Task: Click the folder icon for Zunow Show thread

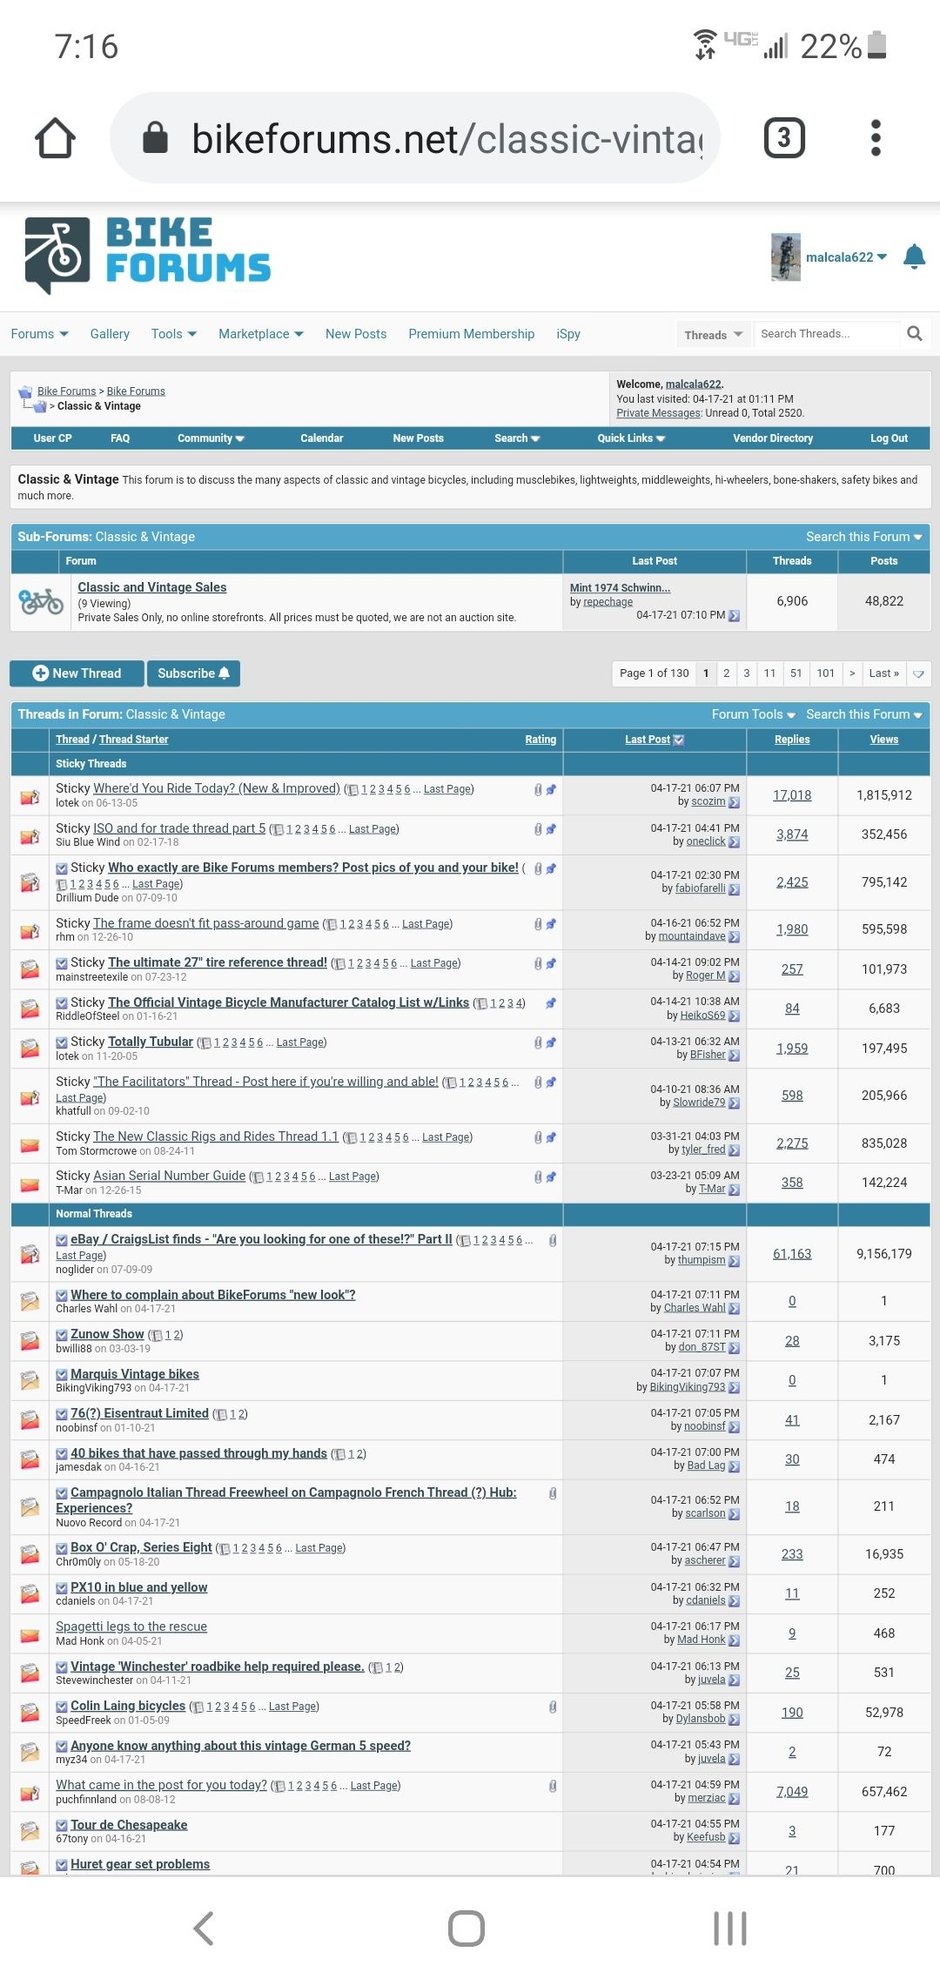Action: click(30, 1341)
